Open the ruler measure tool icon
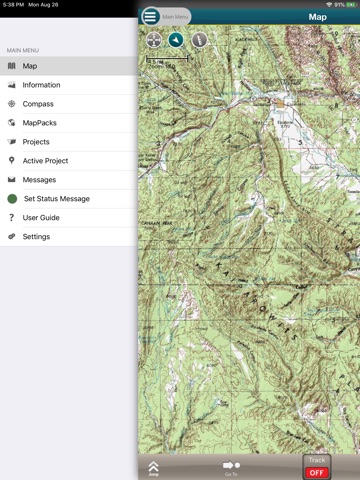Screen dimensions: 360x480 point(199,40)
